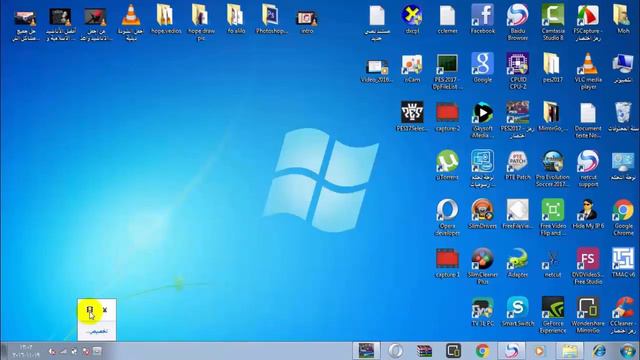Open SlimCleaner Plus shortcut
This screenshot has width=640, height=360.
click(x=482, y=266)
